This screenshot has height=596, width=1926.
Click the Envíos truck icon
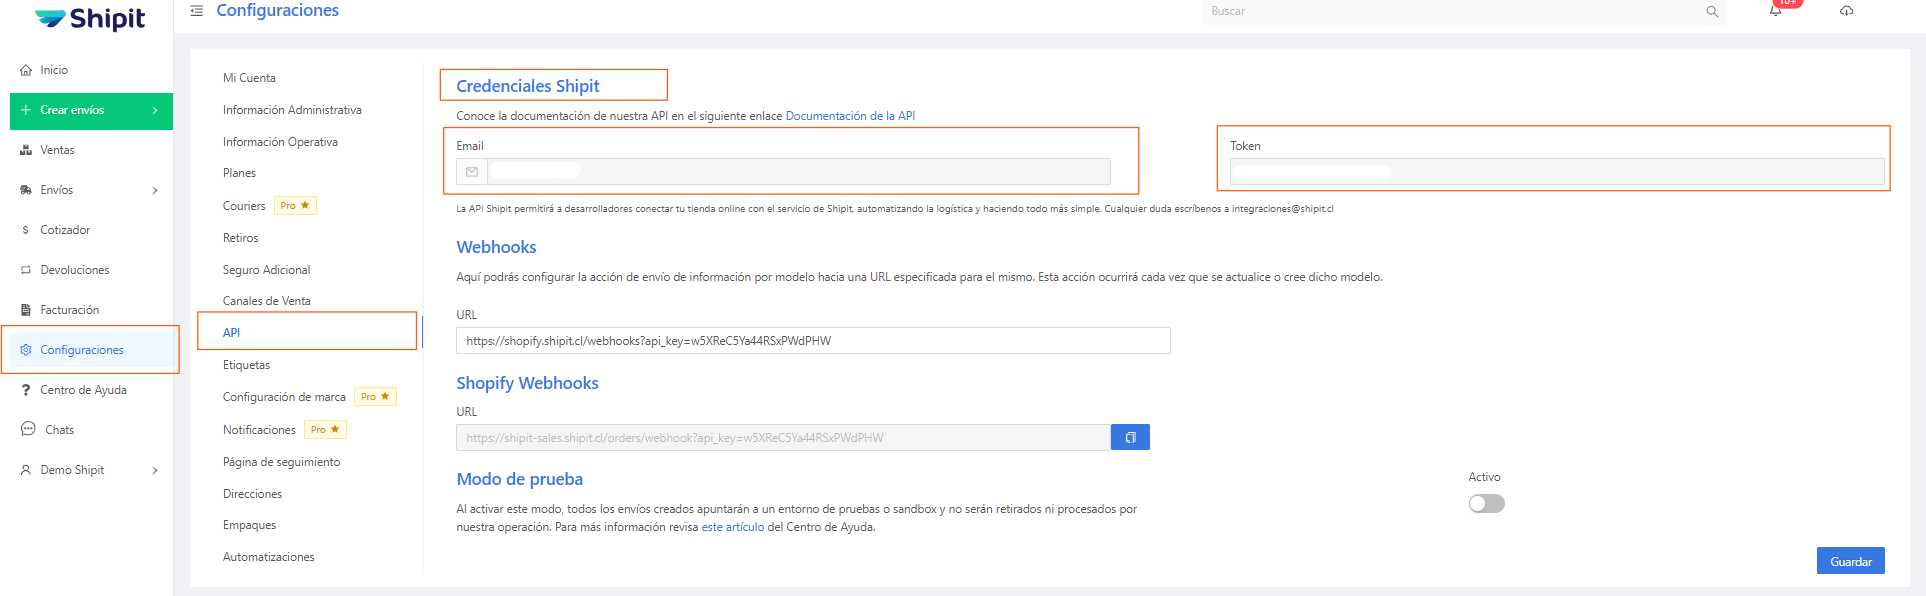coord(26,190)
